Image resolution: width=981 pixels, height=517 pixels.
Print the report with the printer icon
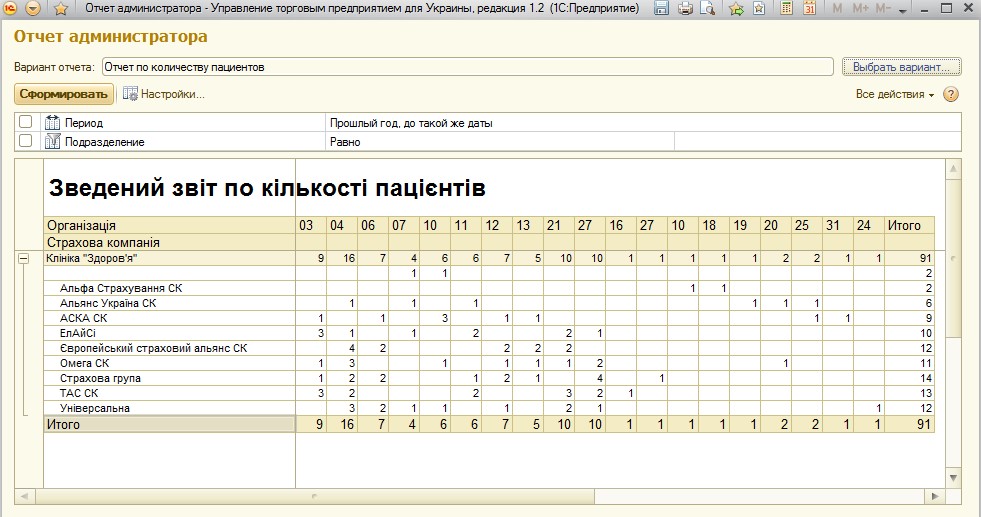point(685,8)
